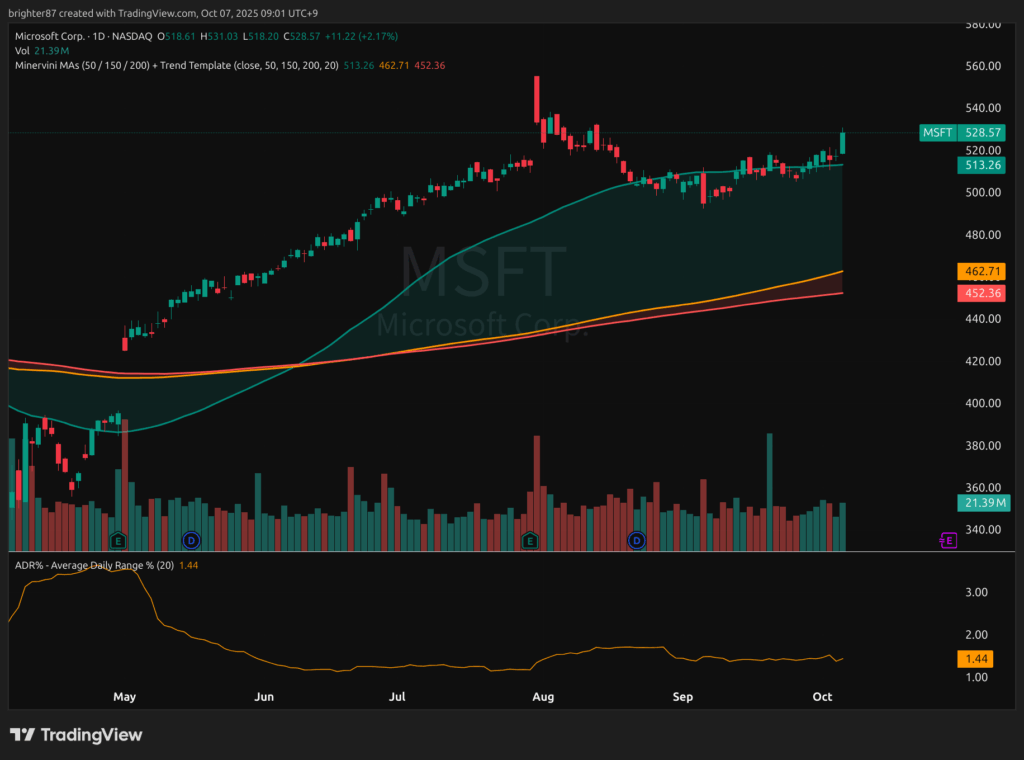
Task: Click the TradingView logo at bottom left
Action: click(76, 735)
